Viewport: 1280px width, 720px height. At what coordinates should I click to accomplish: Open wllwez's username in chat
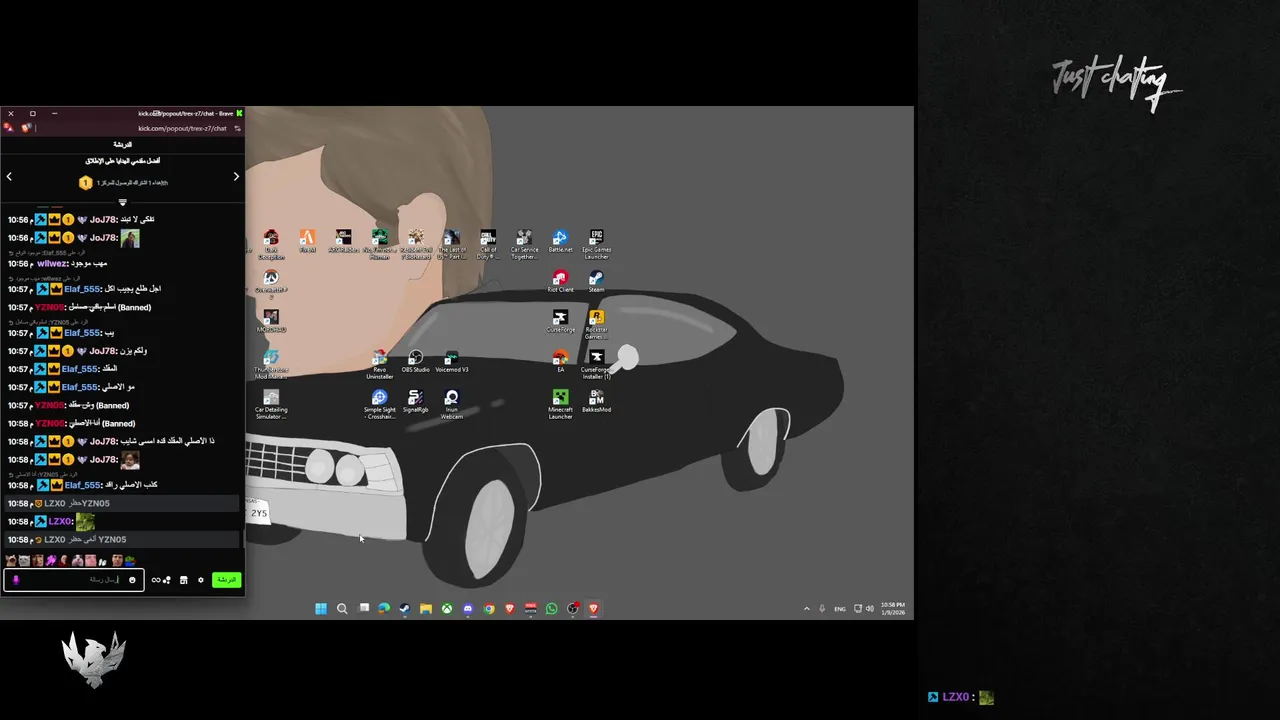(x=50, y=264)
